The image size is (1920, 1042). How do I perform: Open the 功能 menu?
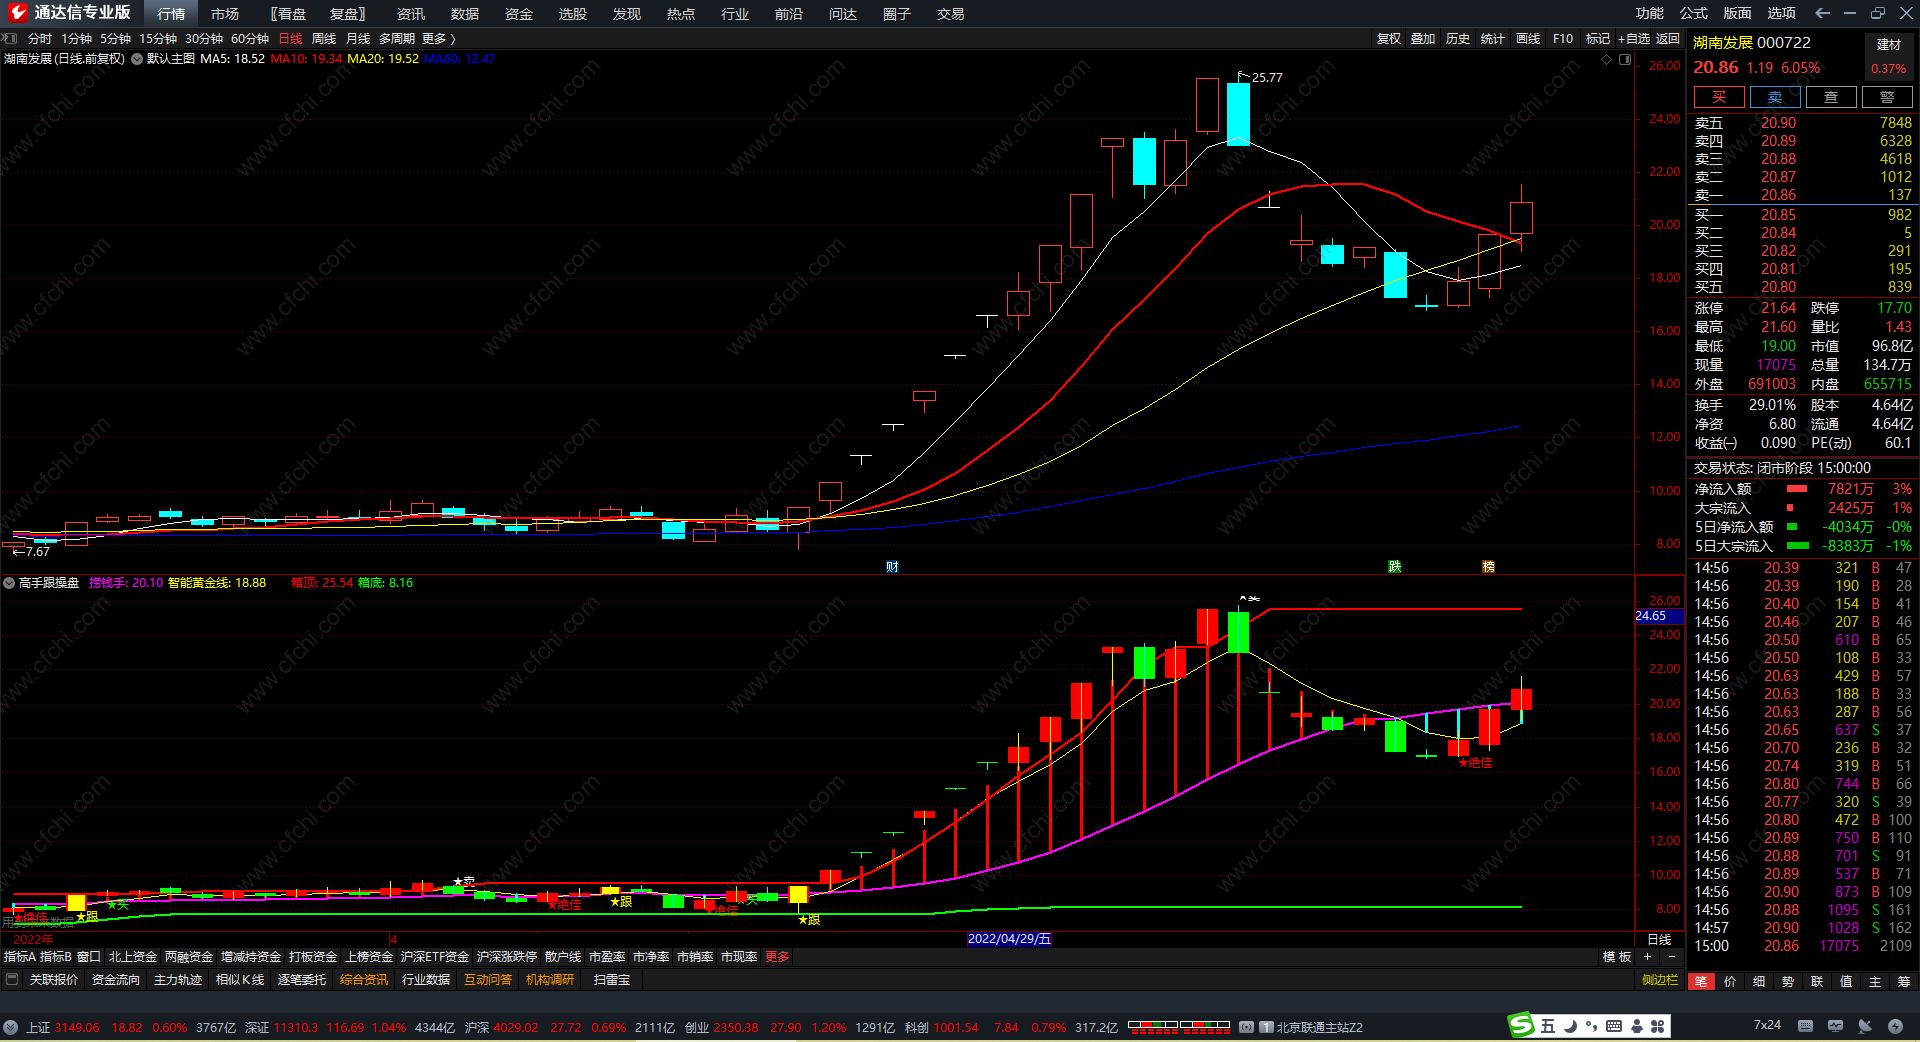coord(1650,13)
